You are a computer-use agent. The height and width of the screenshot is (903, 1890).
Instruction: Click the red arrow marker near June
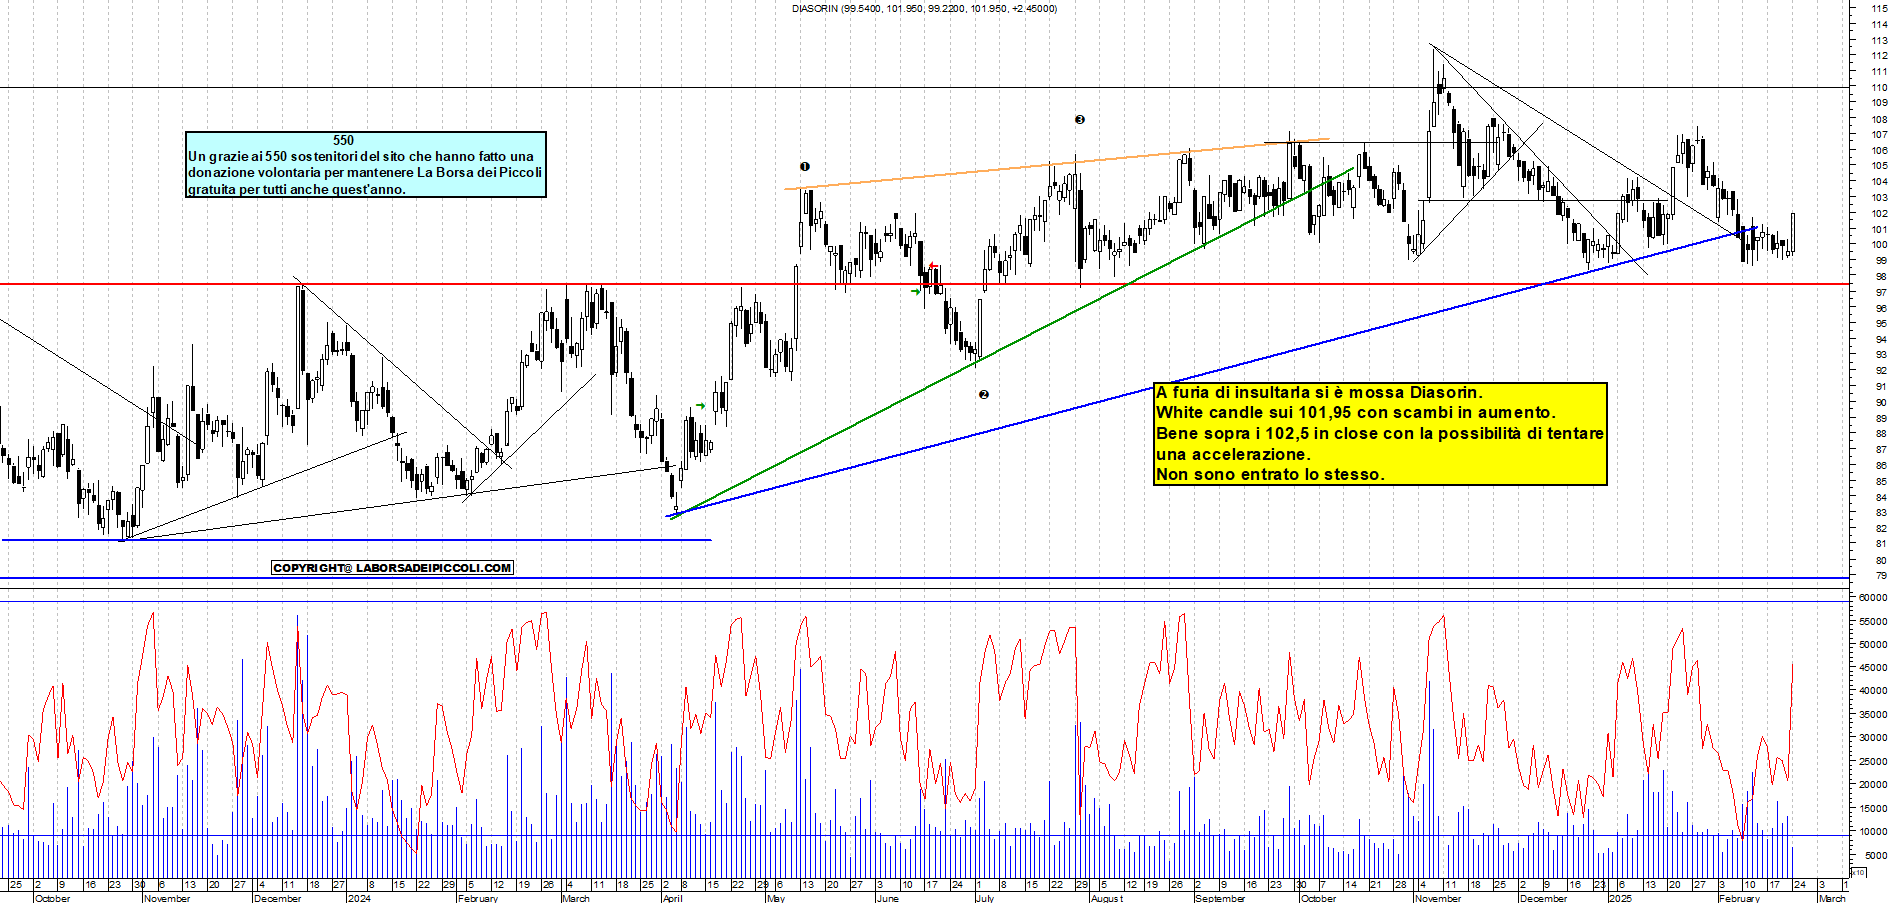click(932, 266)
